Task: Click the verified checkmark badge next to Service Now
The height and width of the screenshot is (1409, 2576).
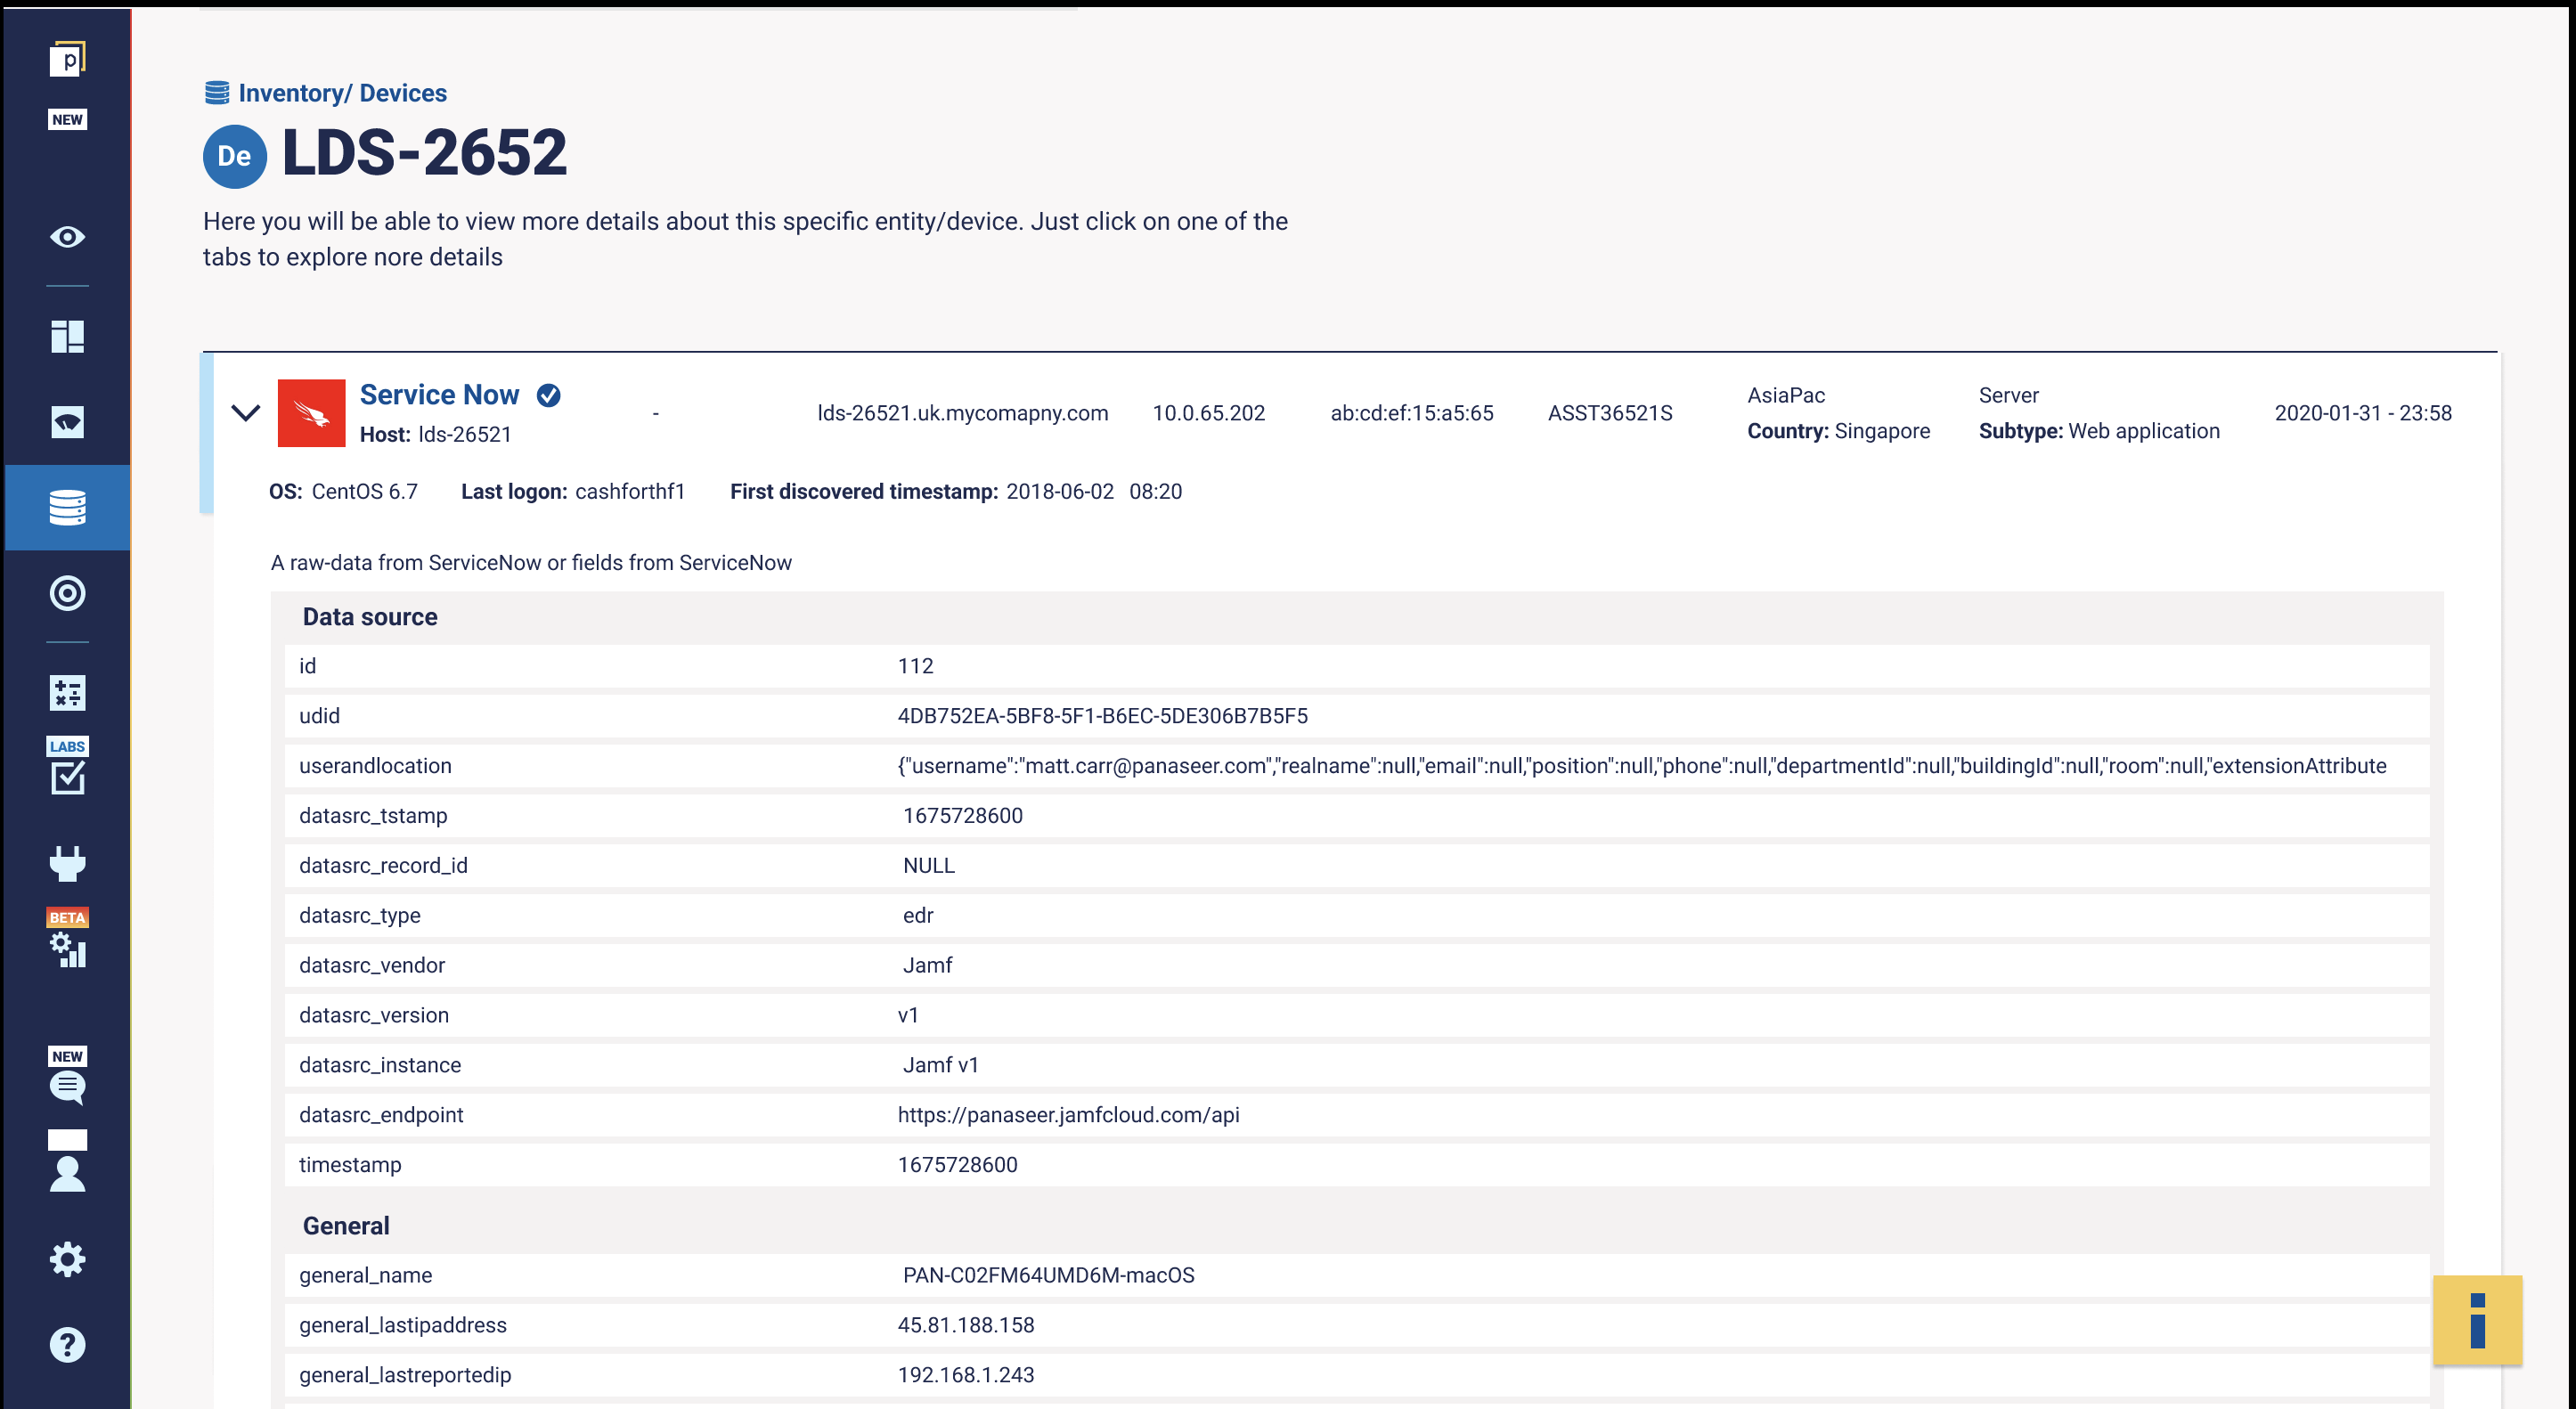Action: tap(548, 396)
